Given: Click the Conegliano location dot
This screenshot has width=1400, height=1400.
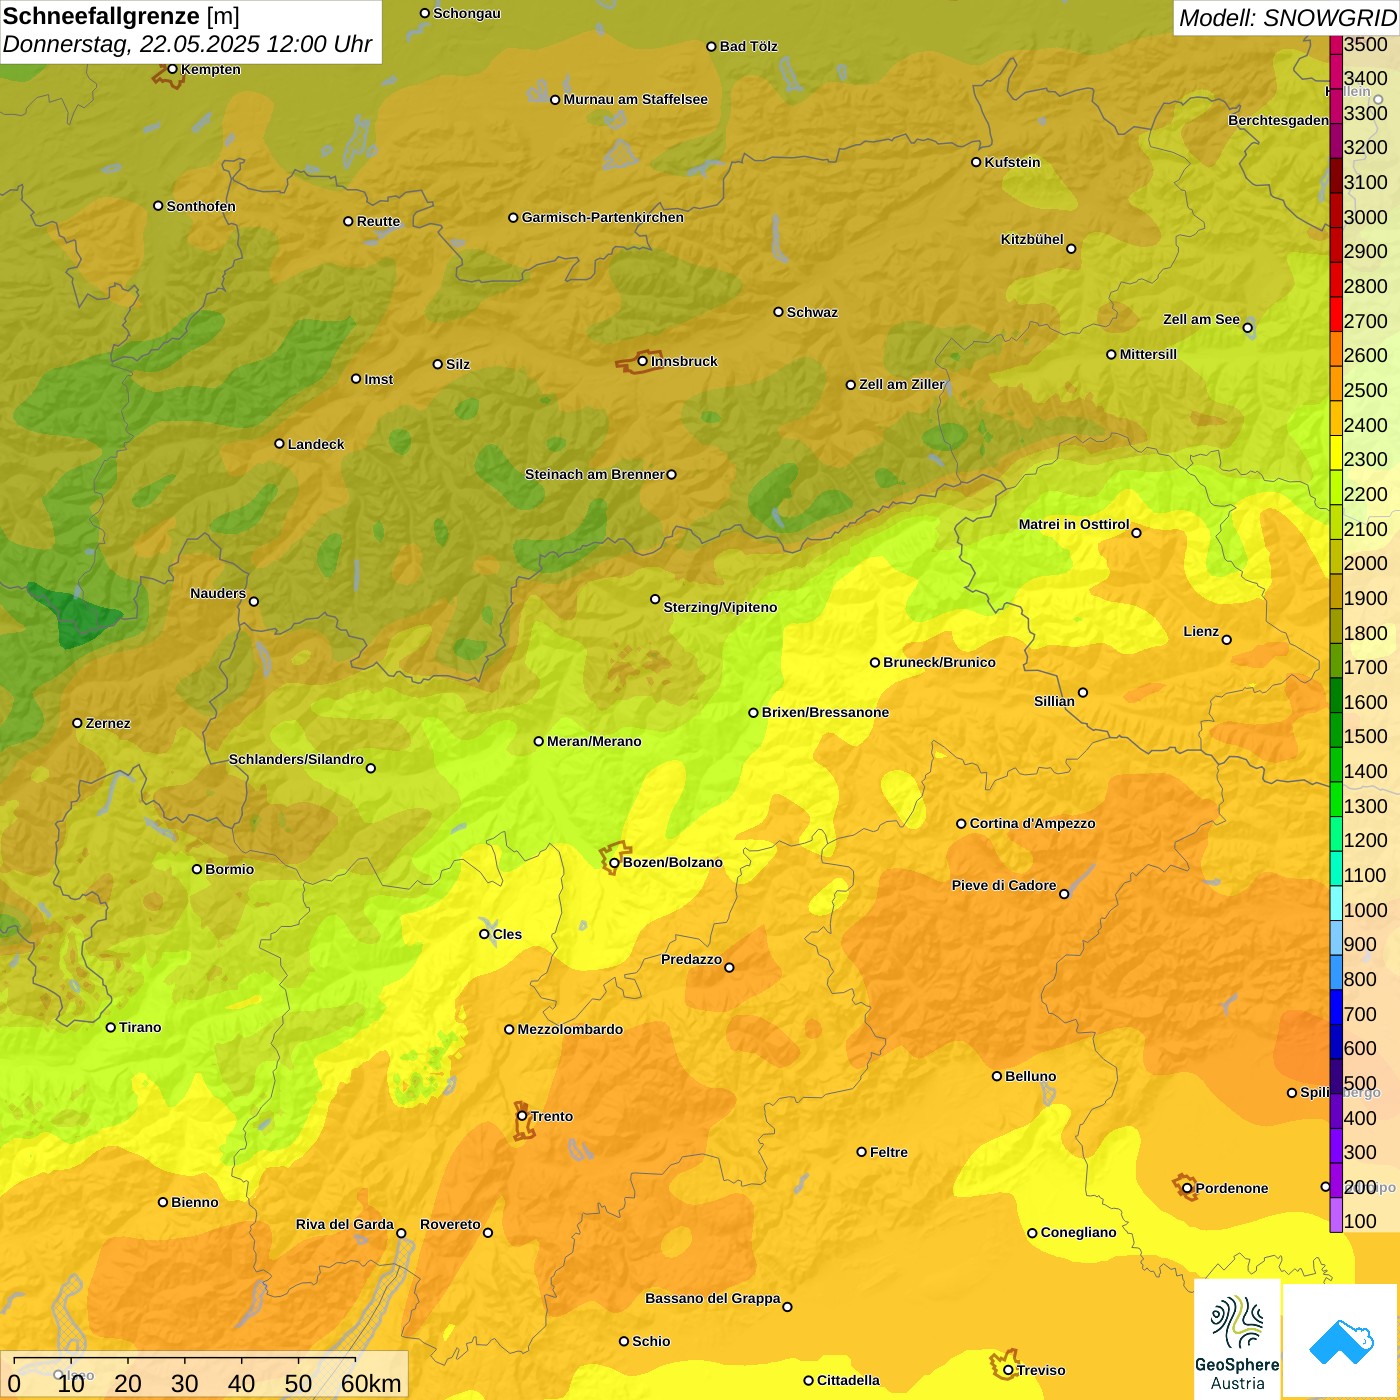Looking at the screenshot, I should coord(1032,1232).
